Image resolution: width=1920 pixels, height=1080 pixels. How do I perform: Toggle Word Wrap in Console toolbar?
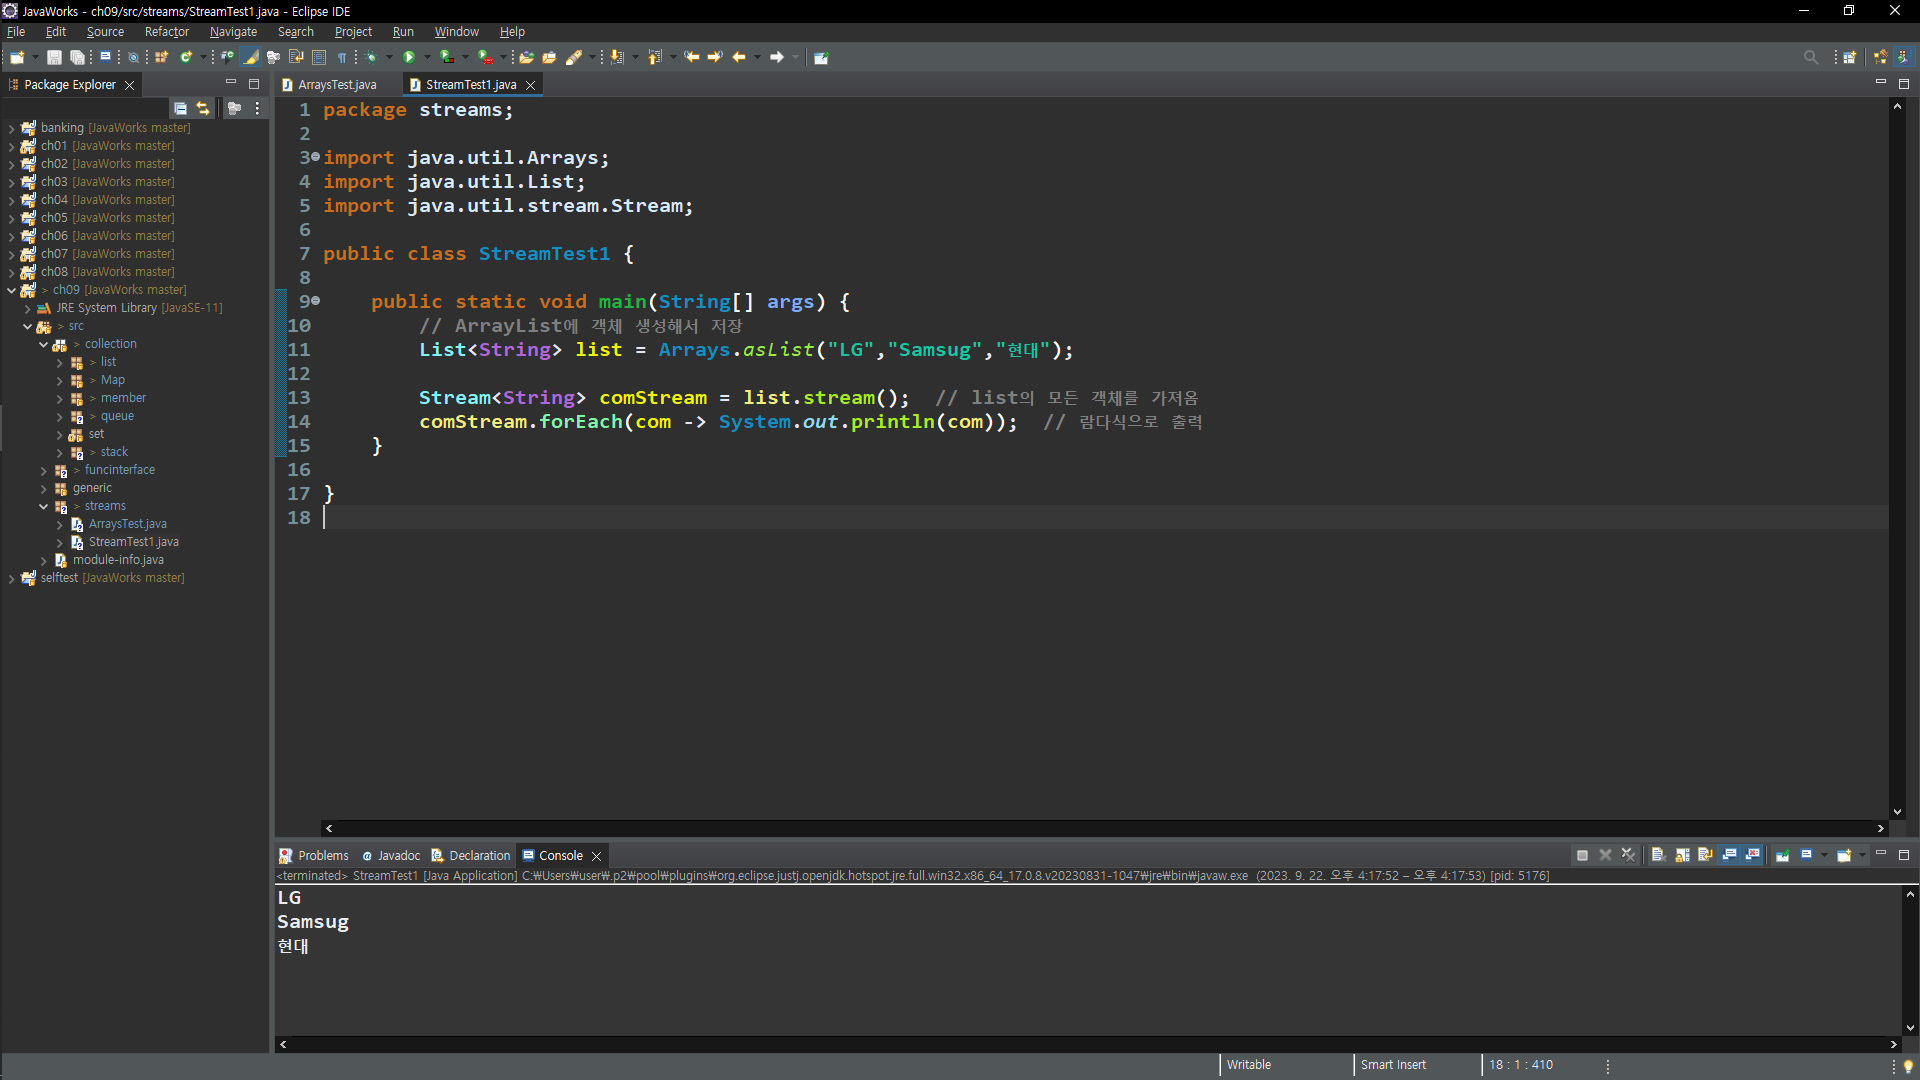1706,855
